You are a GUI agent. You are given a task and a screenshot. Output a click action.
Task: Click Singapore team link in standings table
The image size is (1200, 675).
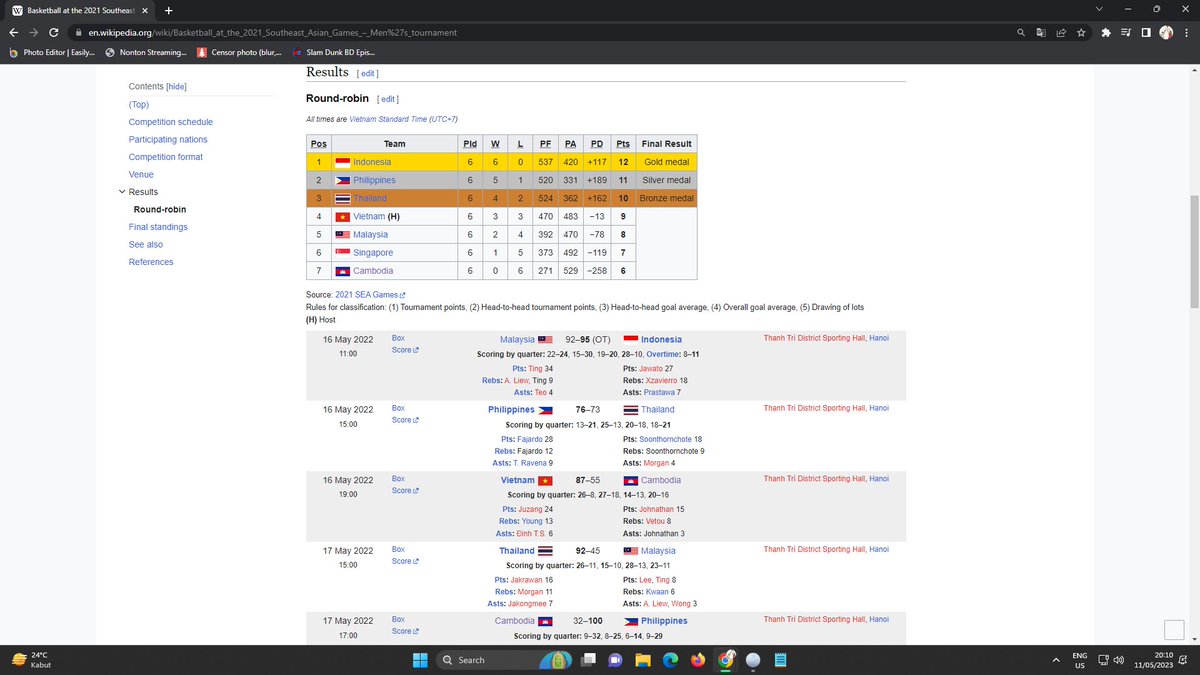(373, 253)
